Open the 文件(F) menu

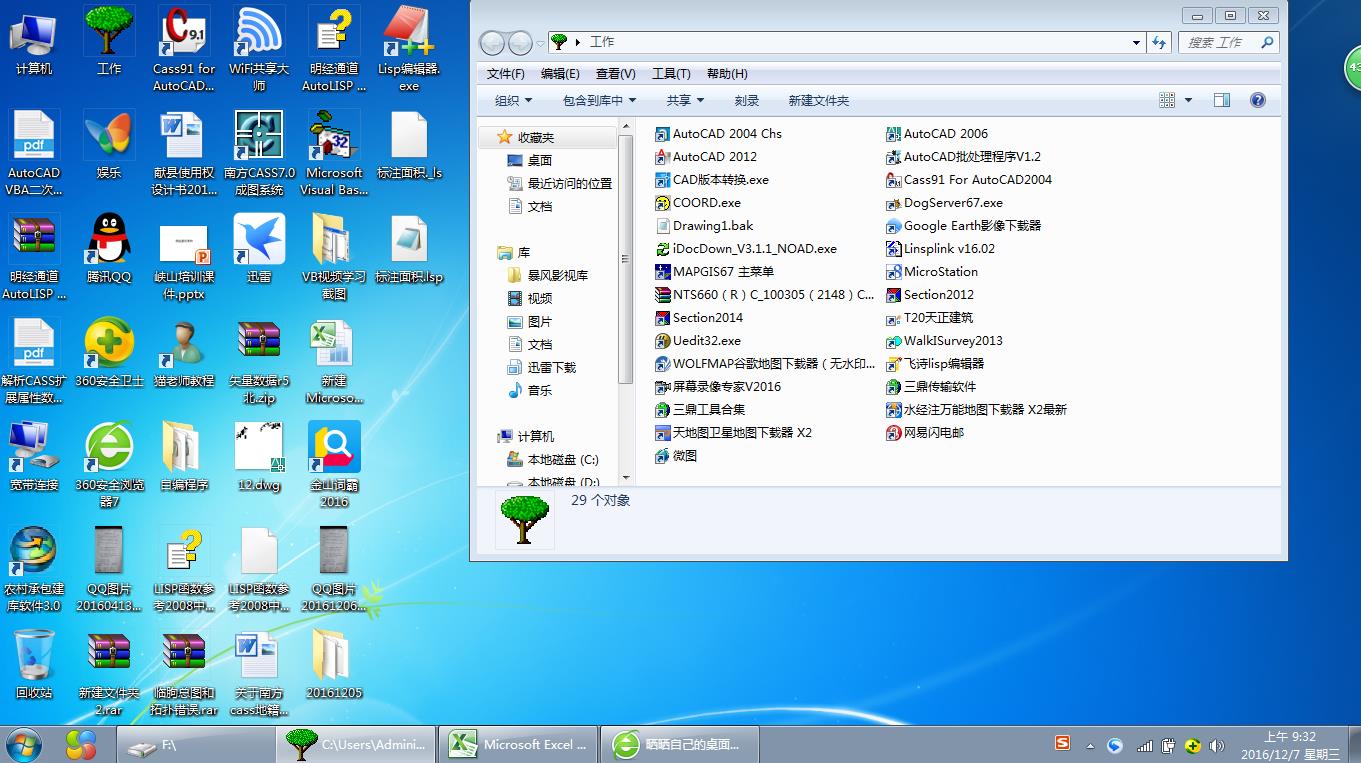point(505,74)
